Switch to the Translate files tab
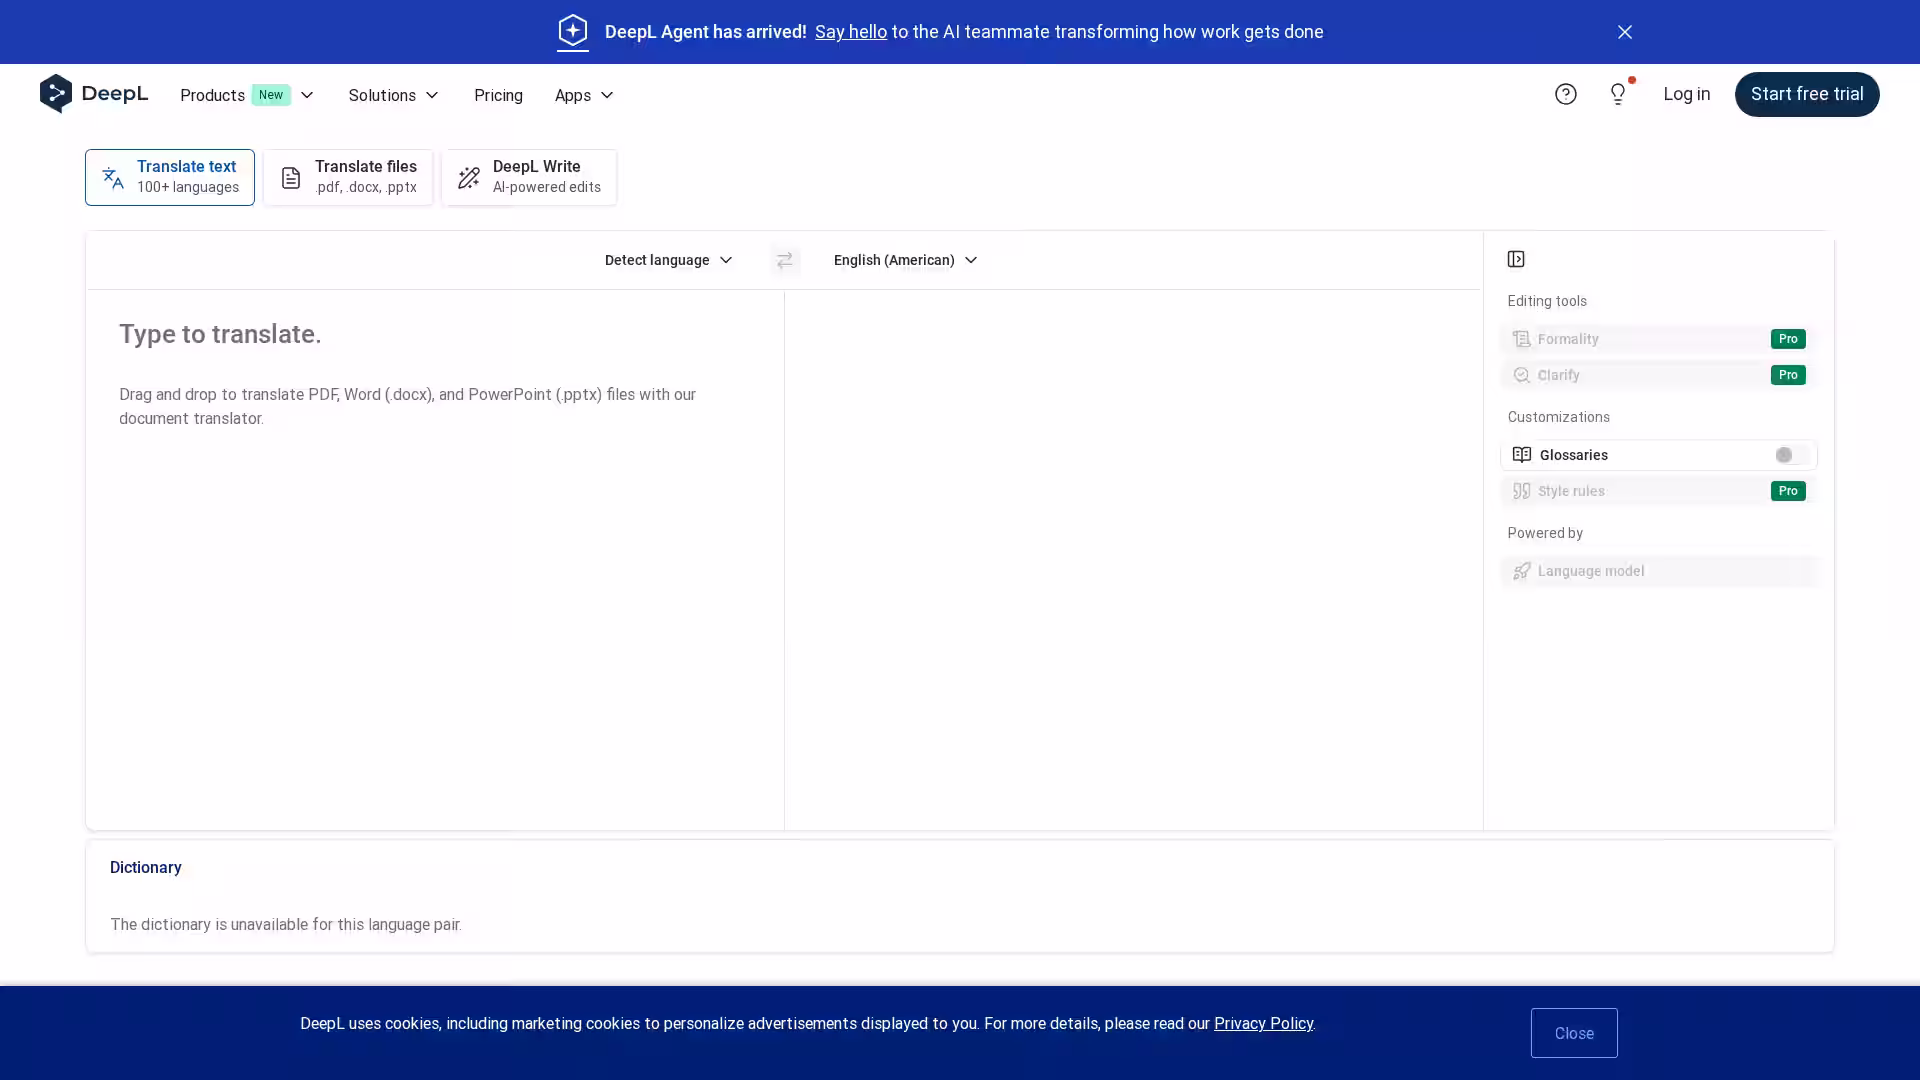 [348, 177]
